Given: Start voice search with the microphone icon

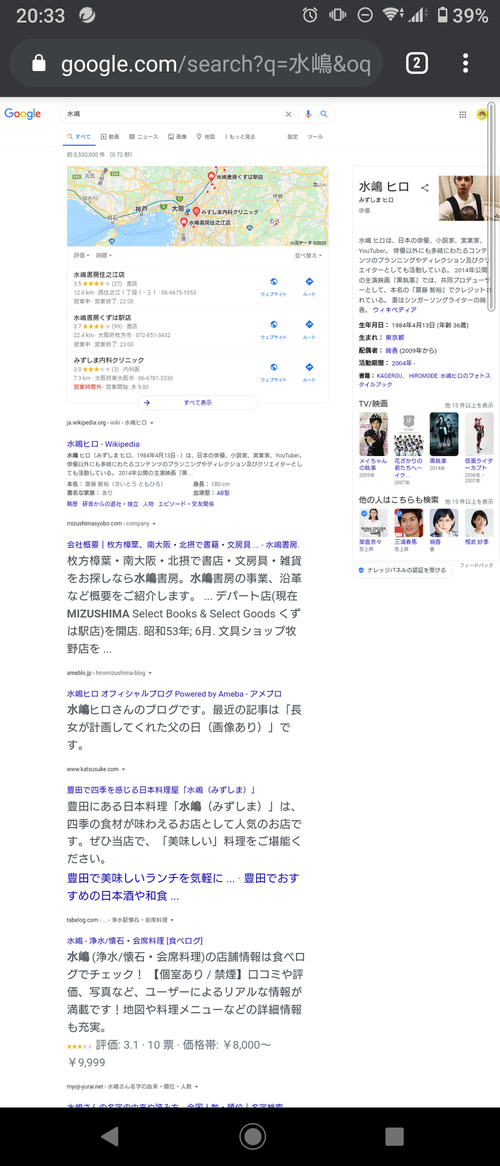Looking at the screenshot, I should coord(308,114).
